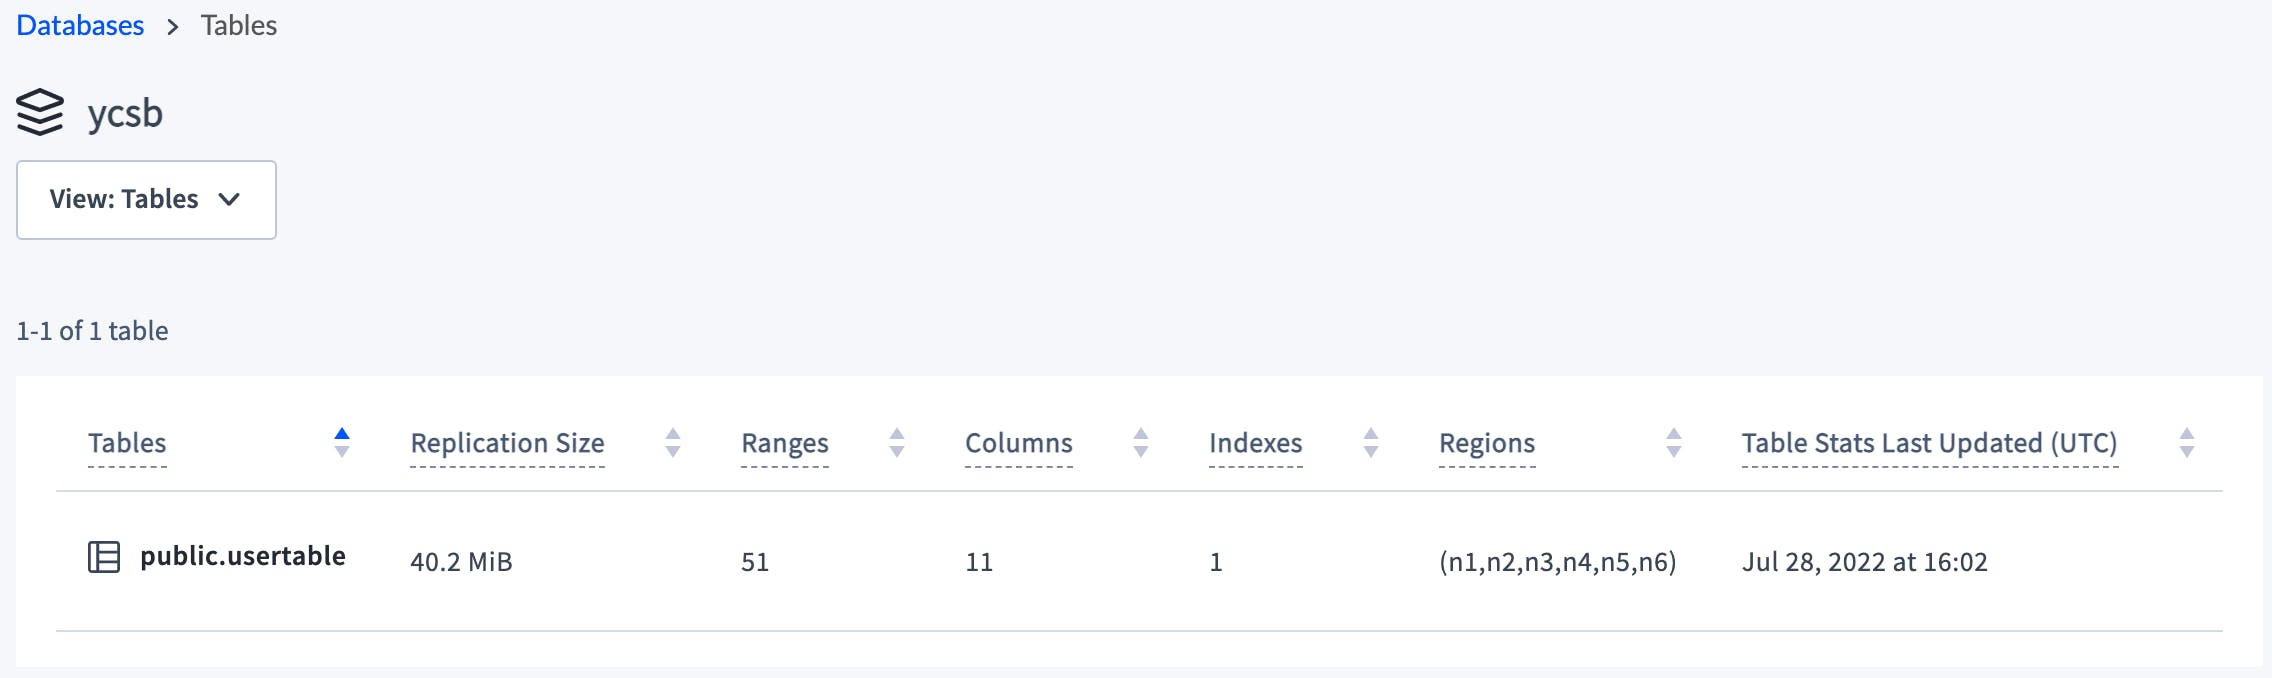Image resolution: width=2272 pixels, height=678 pixels.
Task: Click the chevron on the View selector
Action: click(230, 200)
